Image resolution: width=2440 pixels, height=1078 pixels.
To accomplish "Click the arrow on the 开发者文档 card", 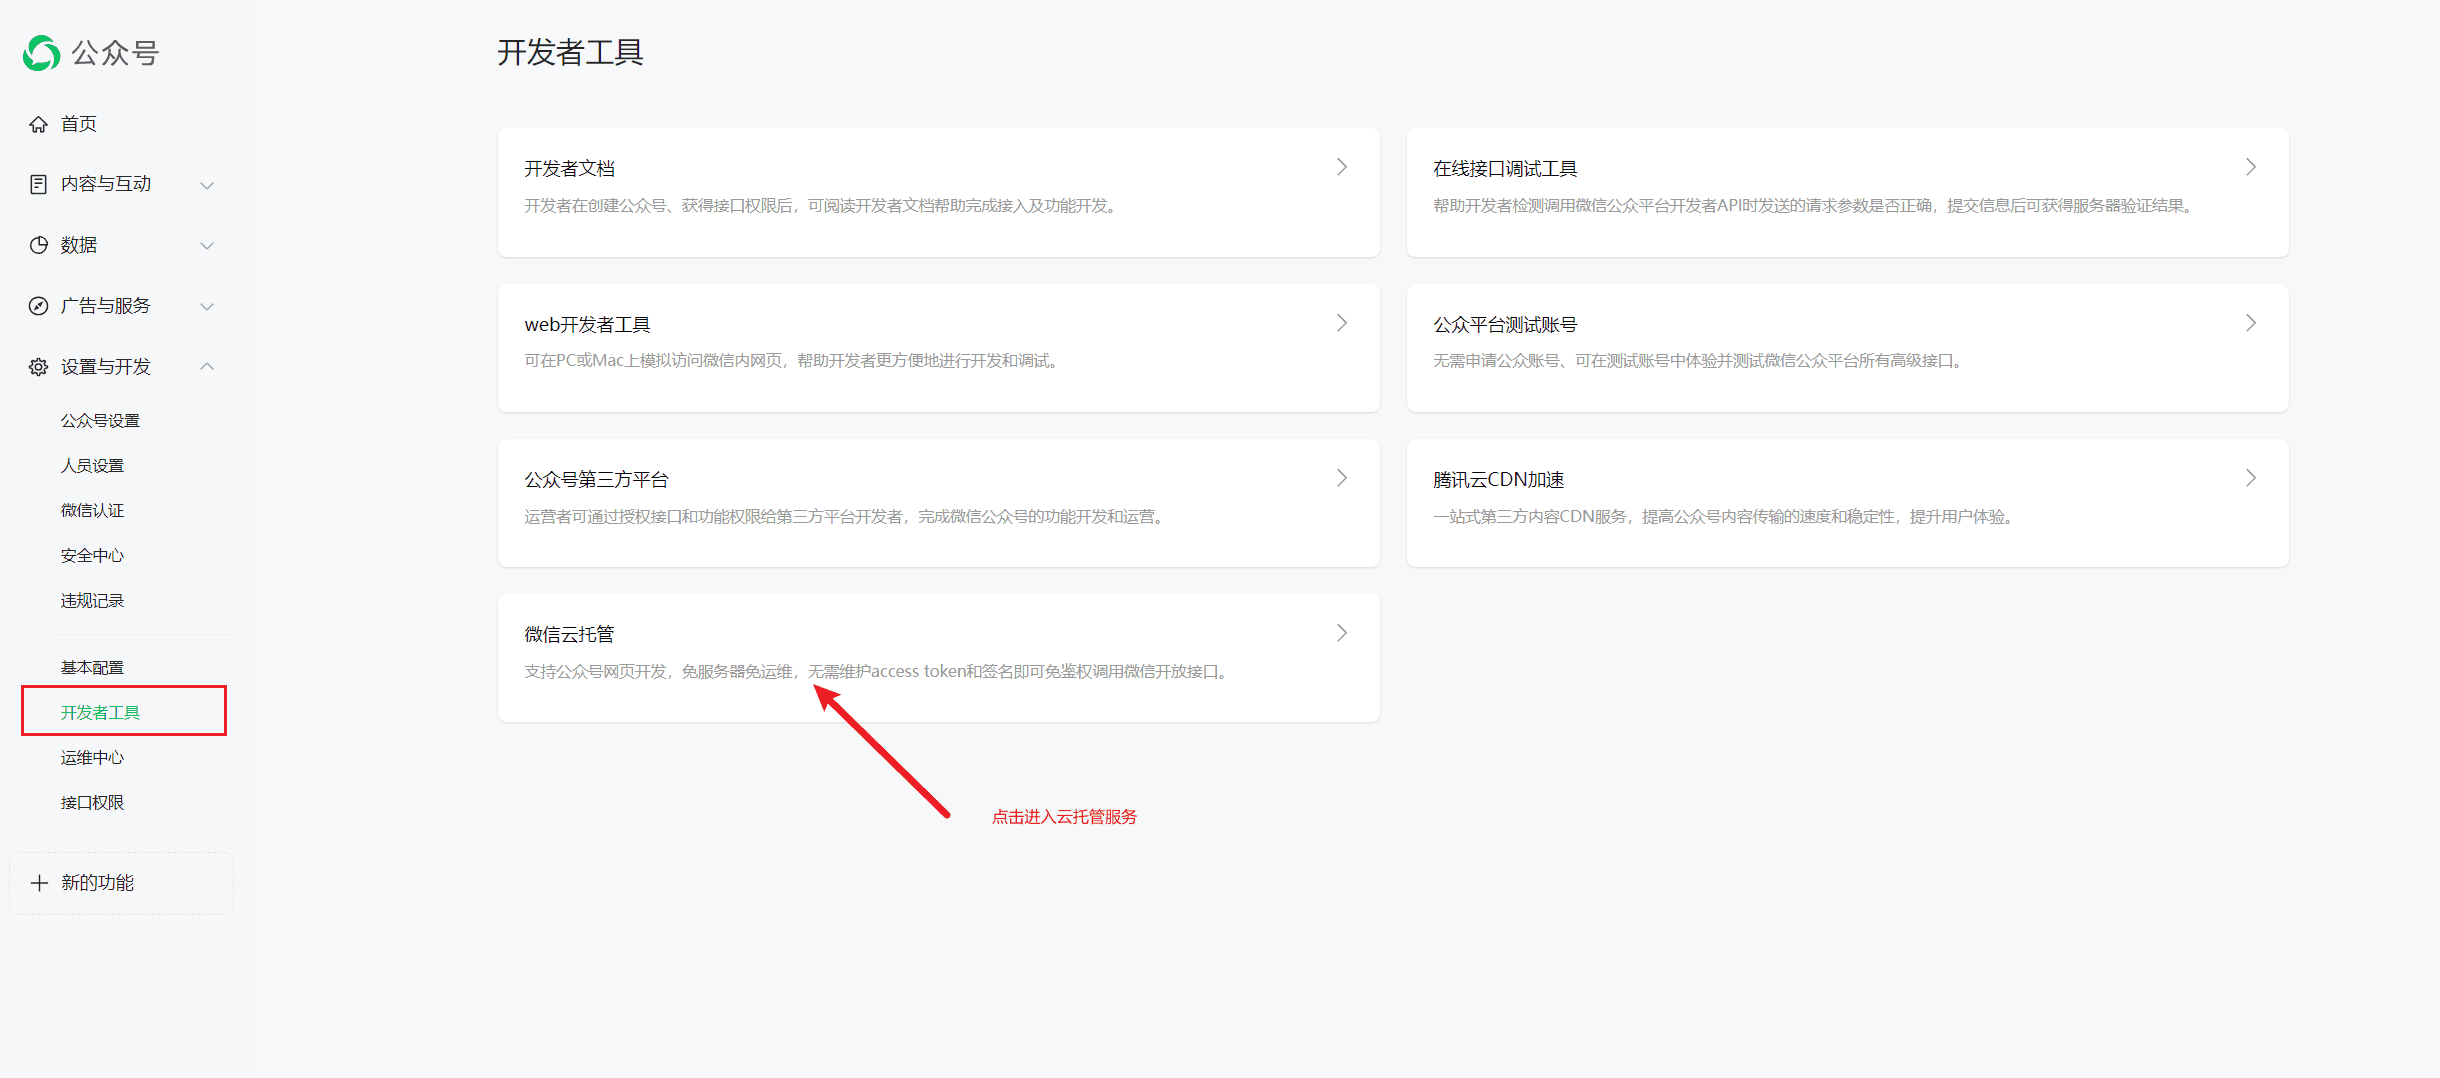I will [1342, 167].
